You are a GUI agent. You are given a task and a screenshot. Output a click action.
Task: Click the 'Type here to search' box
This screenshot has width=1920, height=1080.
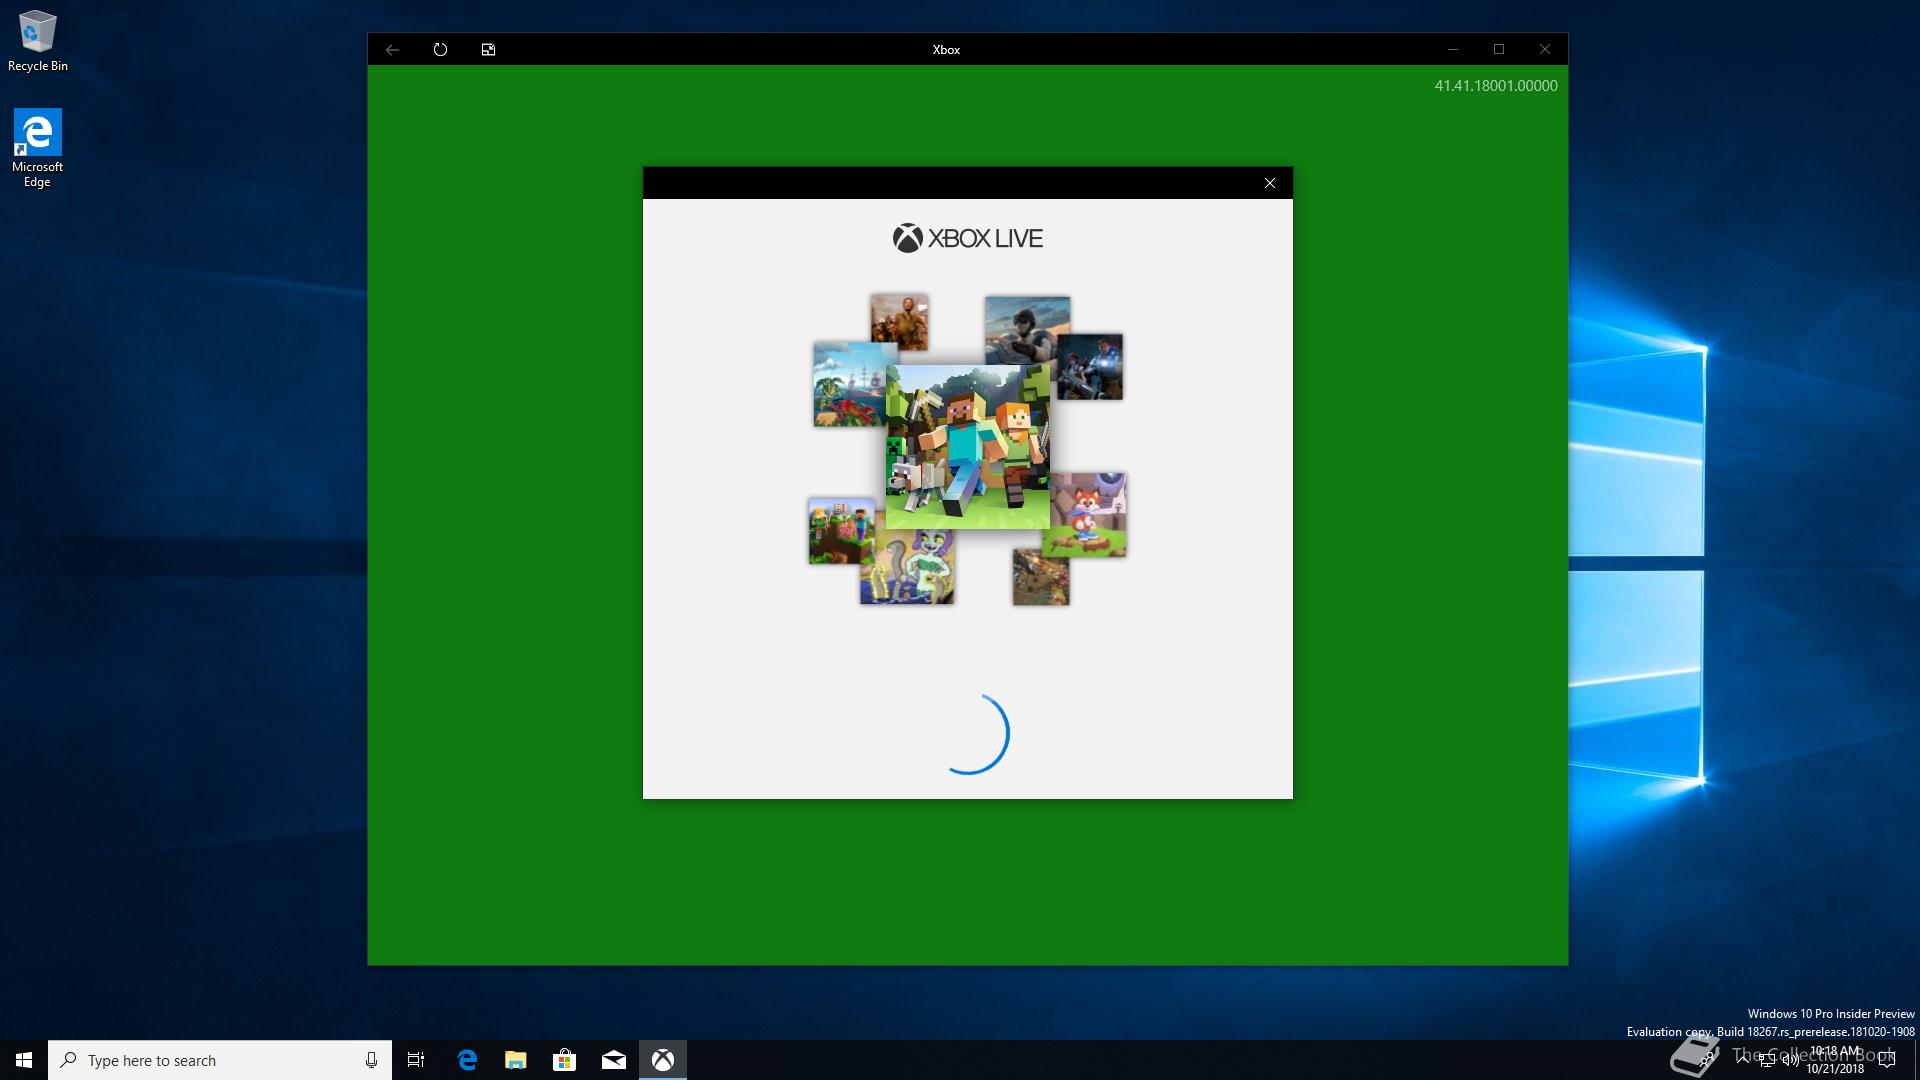pyautogui.click(x=210, y=1060)
